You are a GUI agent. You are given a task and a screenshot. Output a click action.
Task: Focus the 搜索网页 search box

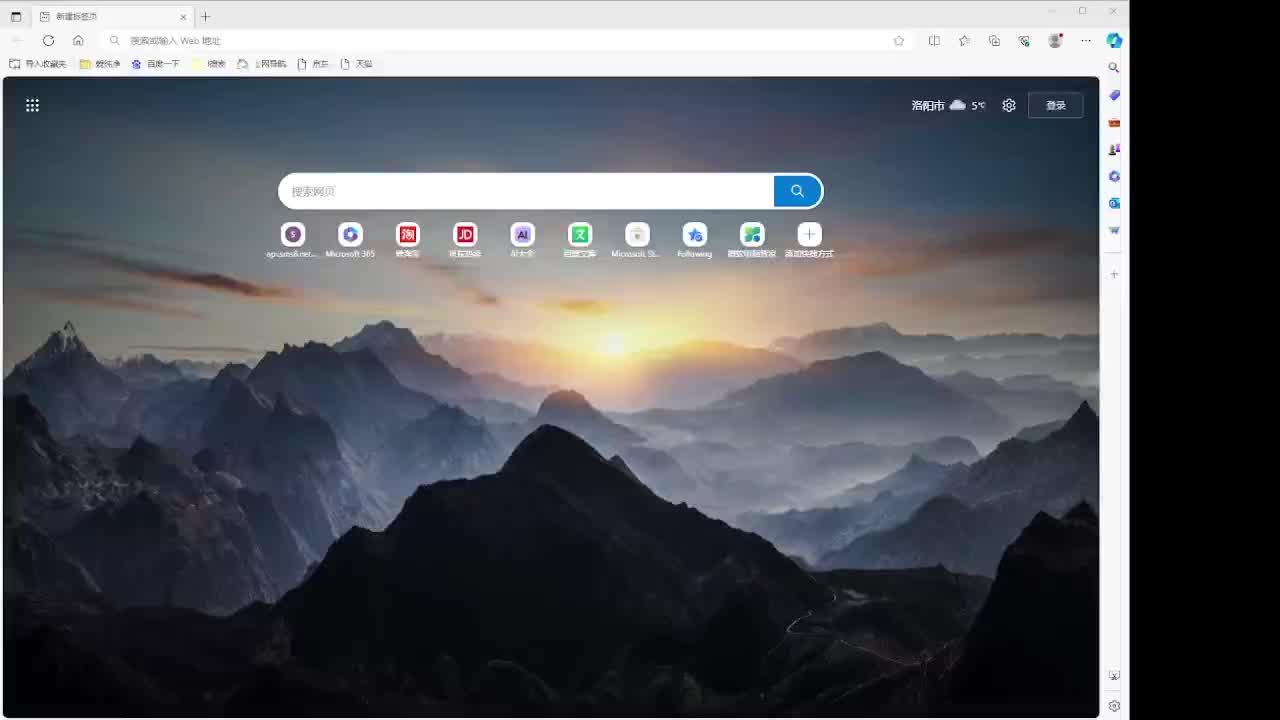(525, 191)
